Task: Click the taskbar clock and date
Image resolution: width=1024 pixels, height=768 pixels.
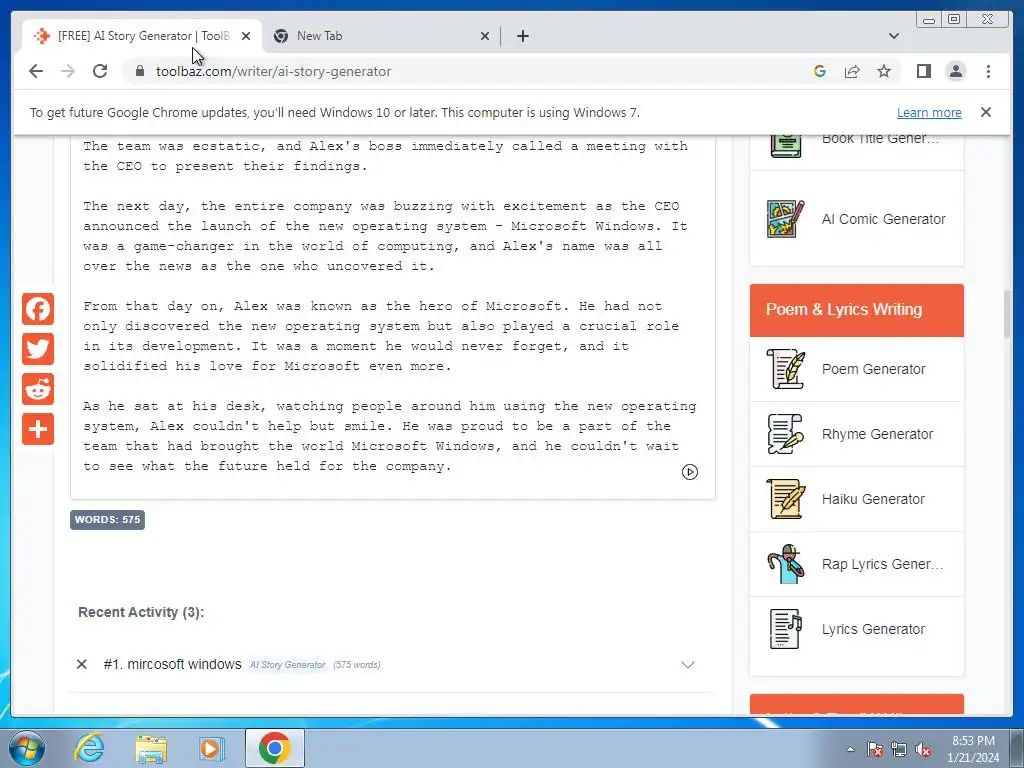Action: (972, 749)
